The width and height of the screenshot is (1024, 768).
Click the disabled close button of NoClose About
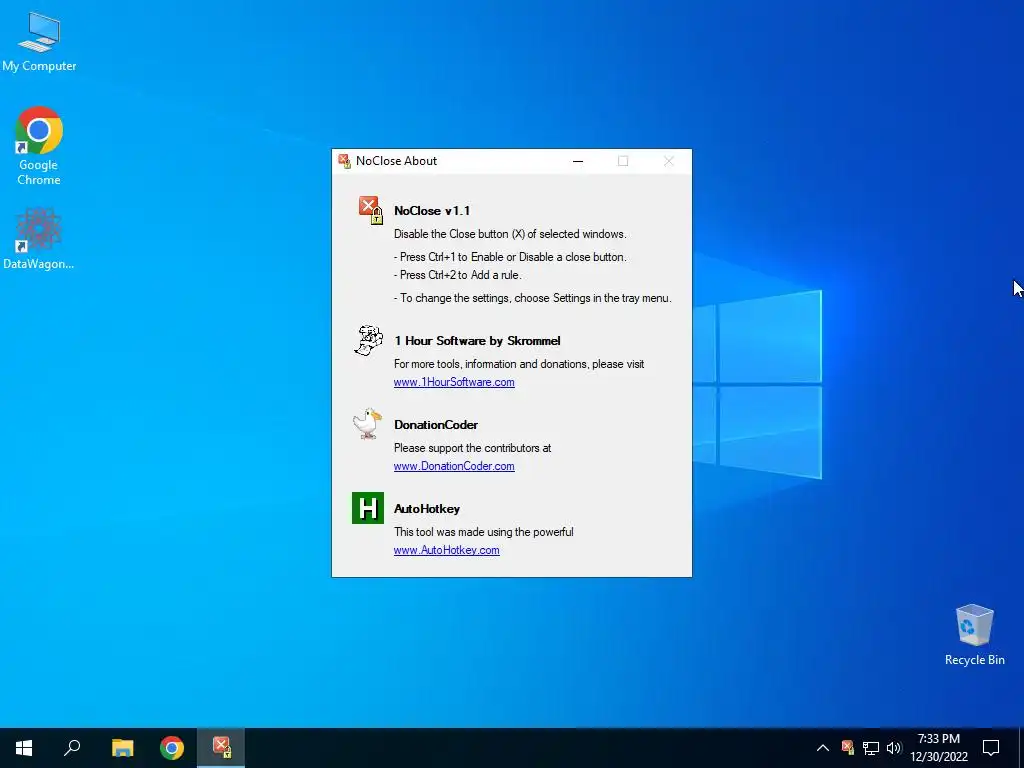tap(669, 161)
